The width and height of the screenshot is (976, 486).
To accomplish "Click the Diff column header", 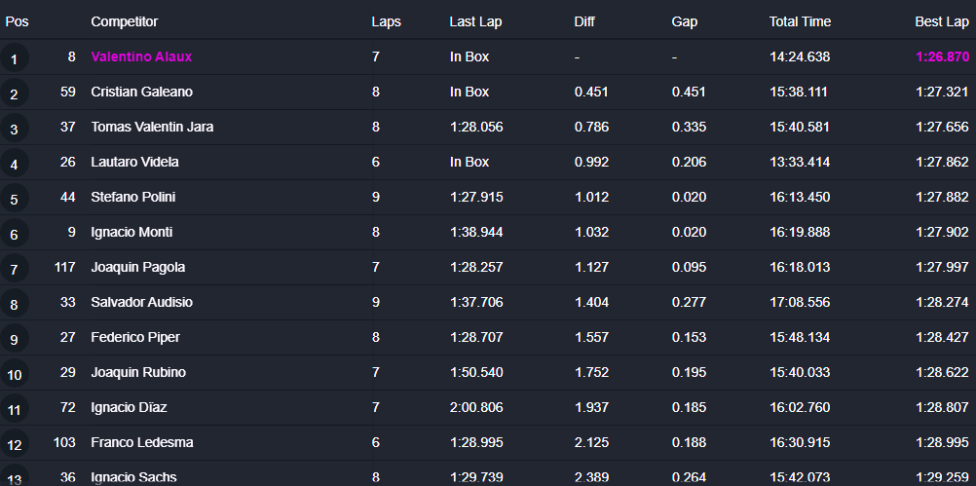I will [584, 22].
